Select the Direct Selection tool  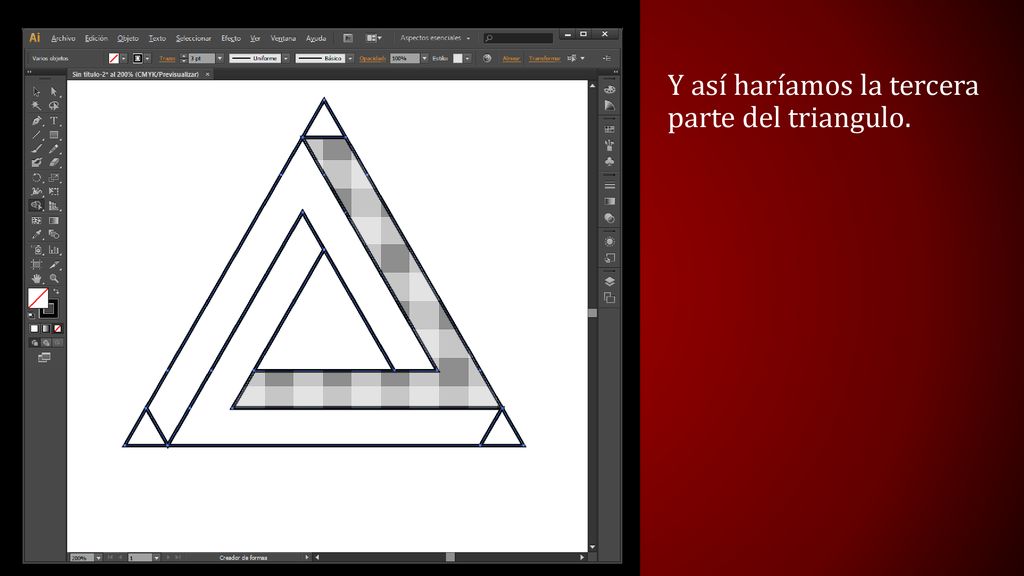[x=54, y=92]
